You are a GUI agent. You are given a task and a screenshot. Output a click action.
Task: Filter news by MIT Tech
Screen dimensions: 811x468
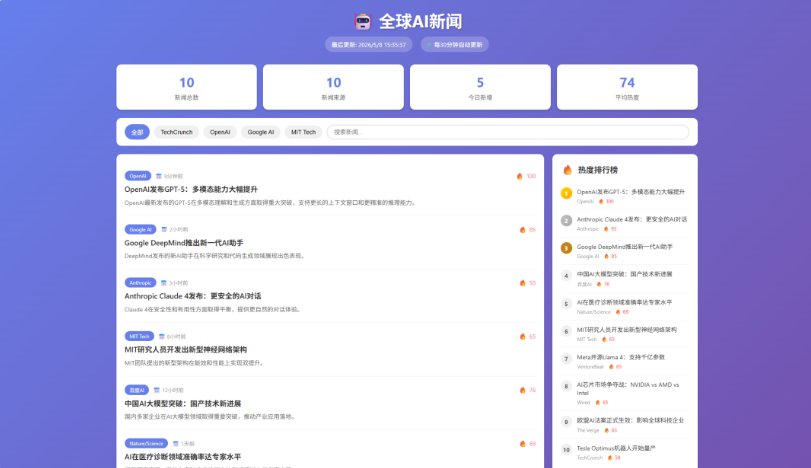303,132
